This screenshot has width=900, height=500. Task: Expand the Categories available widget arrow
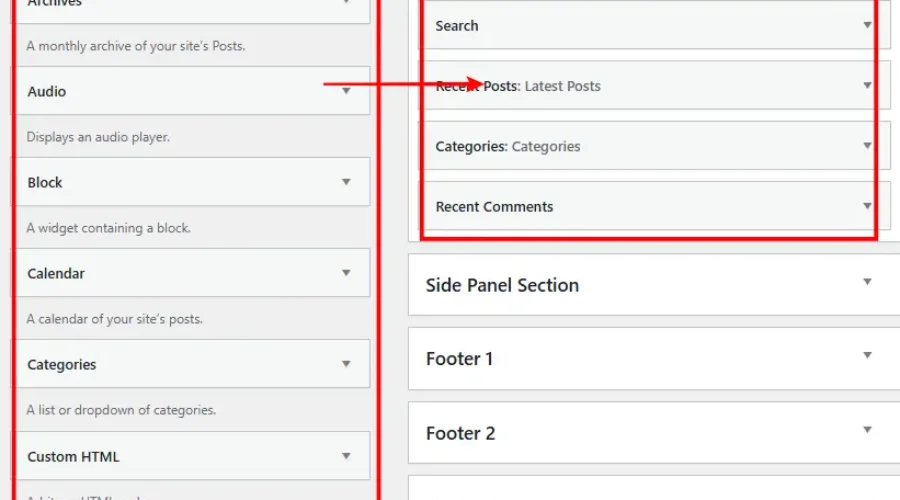tap(346, 364)
